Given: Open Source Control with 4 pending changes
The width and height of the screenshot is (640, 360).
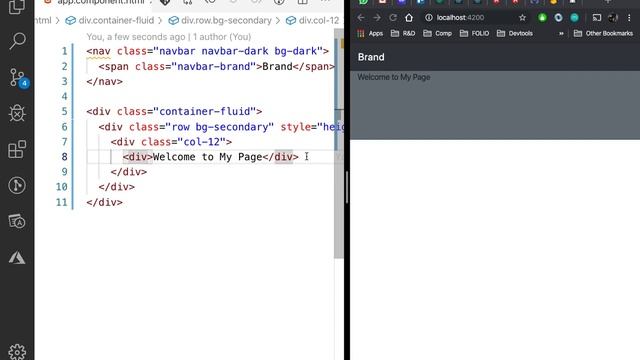Looking at the screenshot, I should pyautogui.click(x=18, y=78).
